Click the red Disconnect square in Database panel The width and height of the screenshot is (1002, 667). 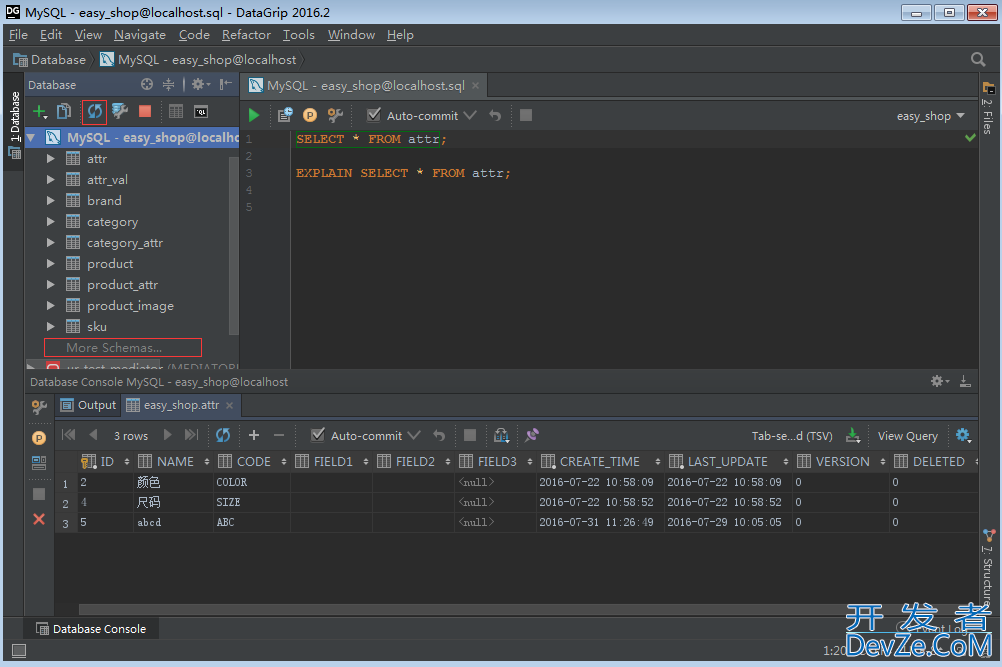coord(145,112)
